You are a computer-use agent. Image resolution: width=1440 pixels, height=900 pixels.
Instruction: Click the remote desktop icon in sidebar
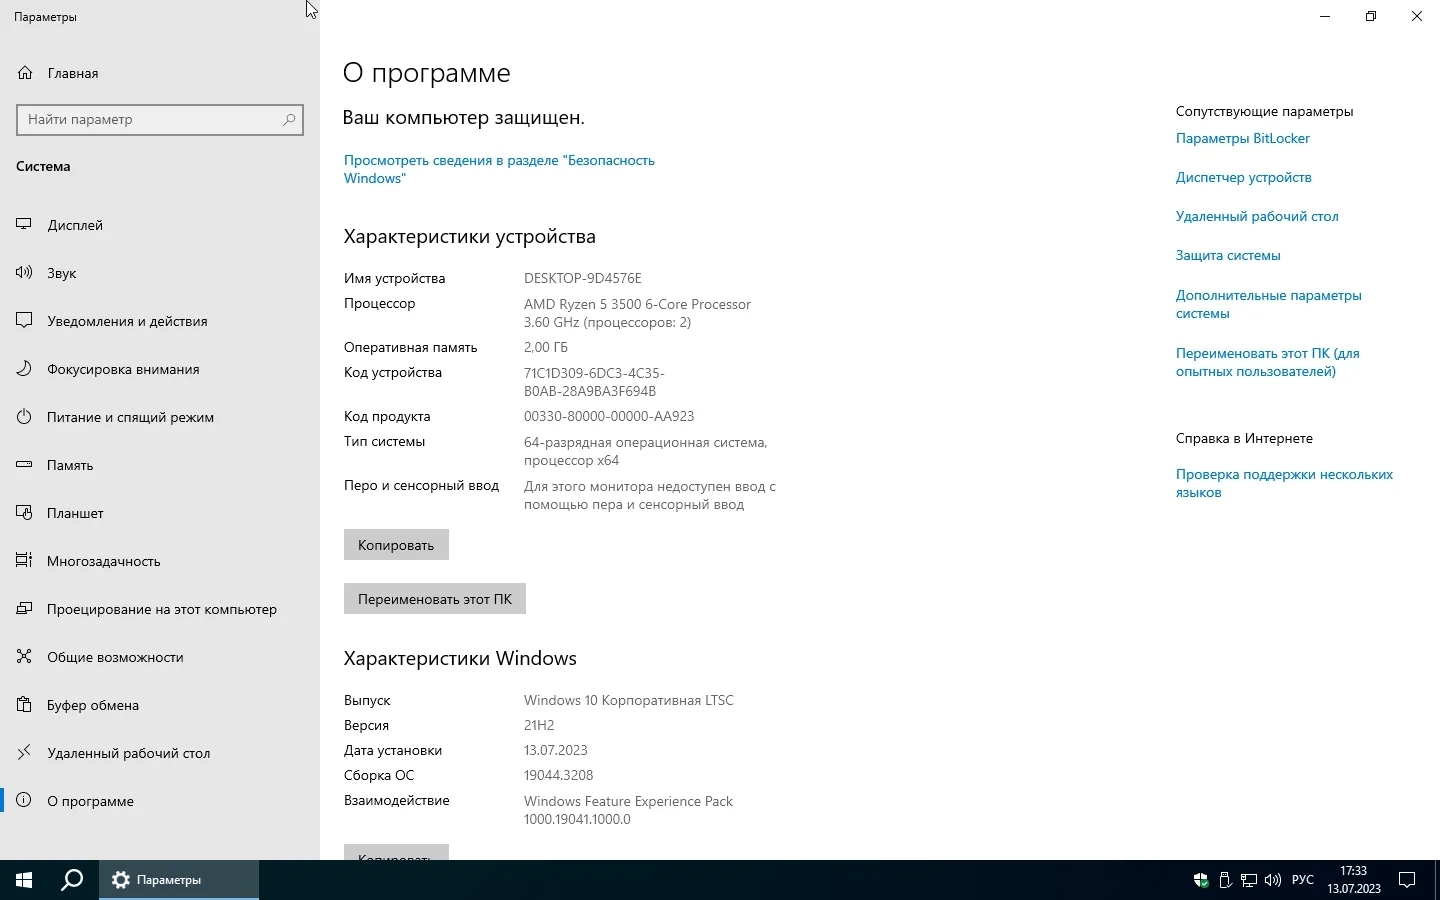click(x=25, y=753)
